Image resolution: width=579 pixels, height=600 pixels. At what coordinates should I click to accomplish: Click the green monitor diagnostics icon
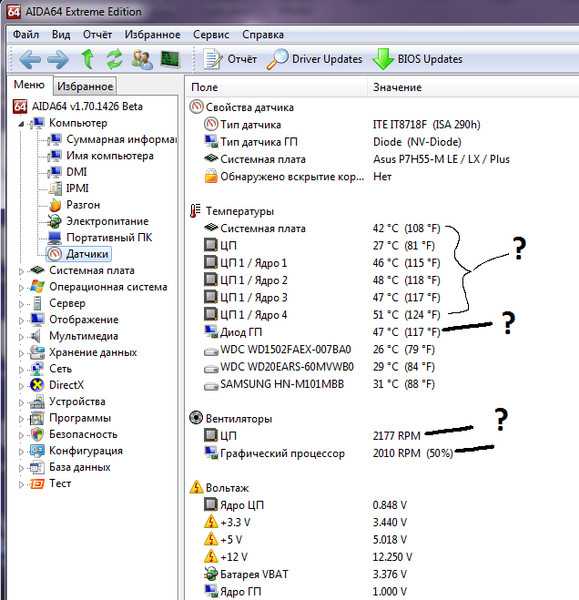point(170,59)
